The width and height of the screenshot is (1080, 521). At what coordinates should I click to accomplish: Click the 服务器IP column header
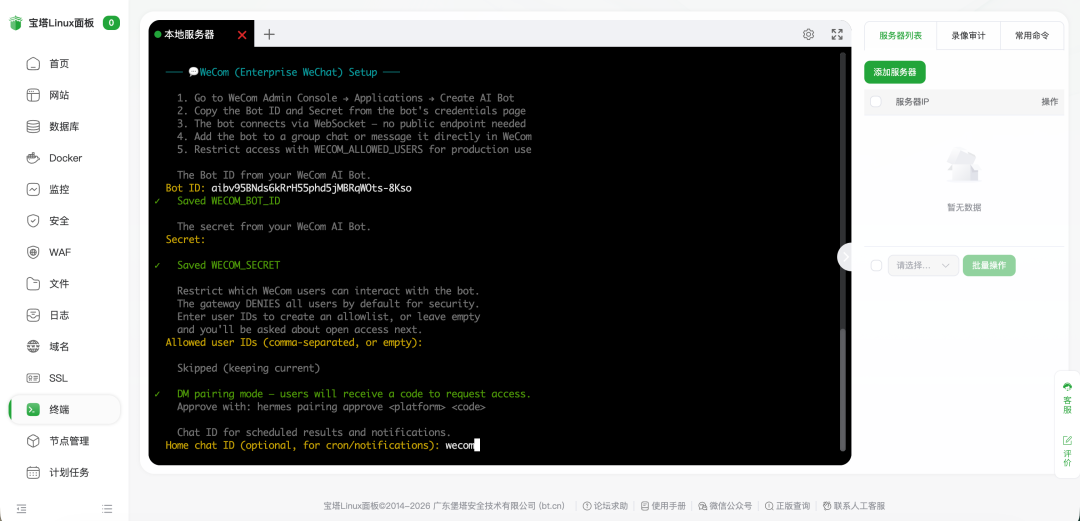913,101
